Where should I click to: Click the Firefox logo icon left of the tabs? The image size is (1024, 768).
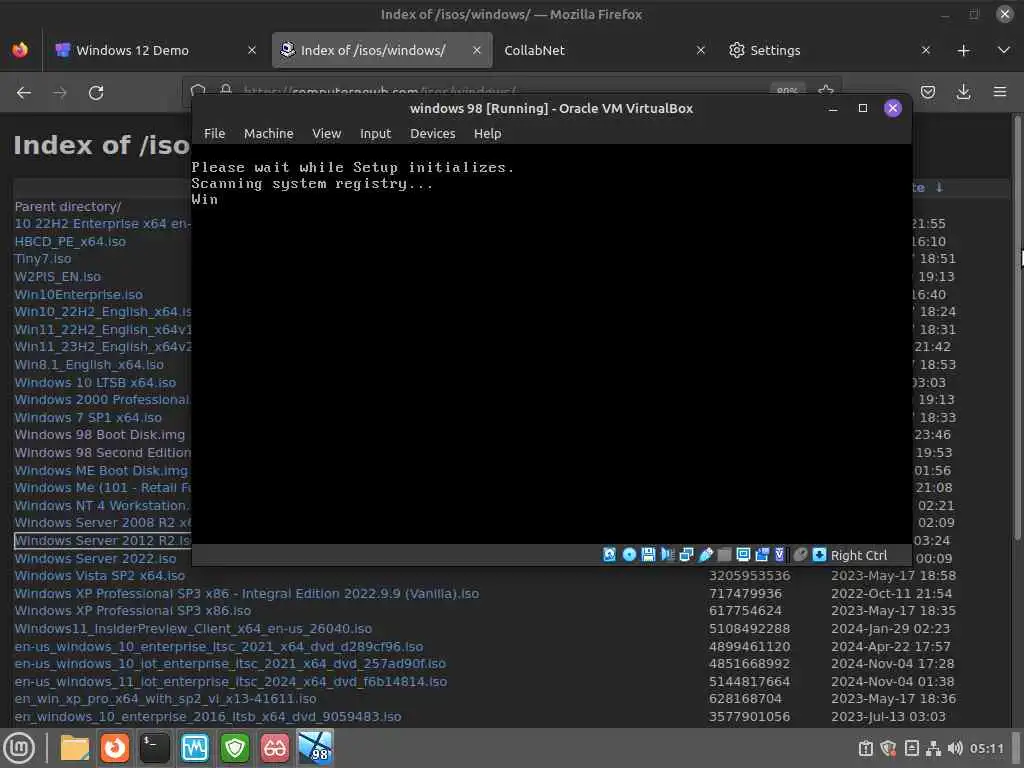click(20, 50)
